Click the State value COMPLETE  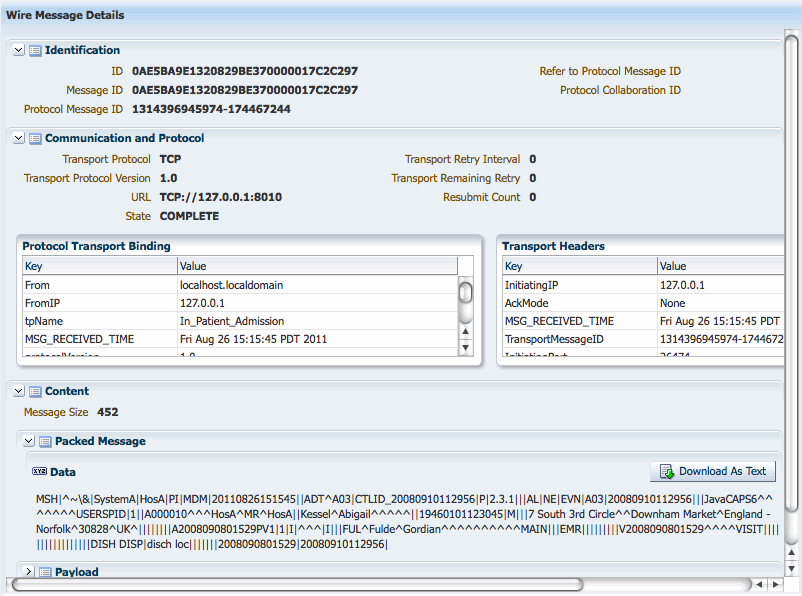[x=189, y=216]
